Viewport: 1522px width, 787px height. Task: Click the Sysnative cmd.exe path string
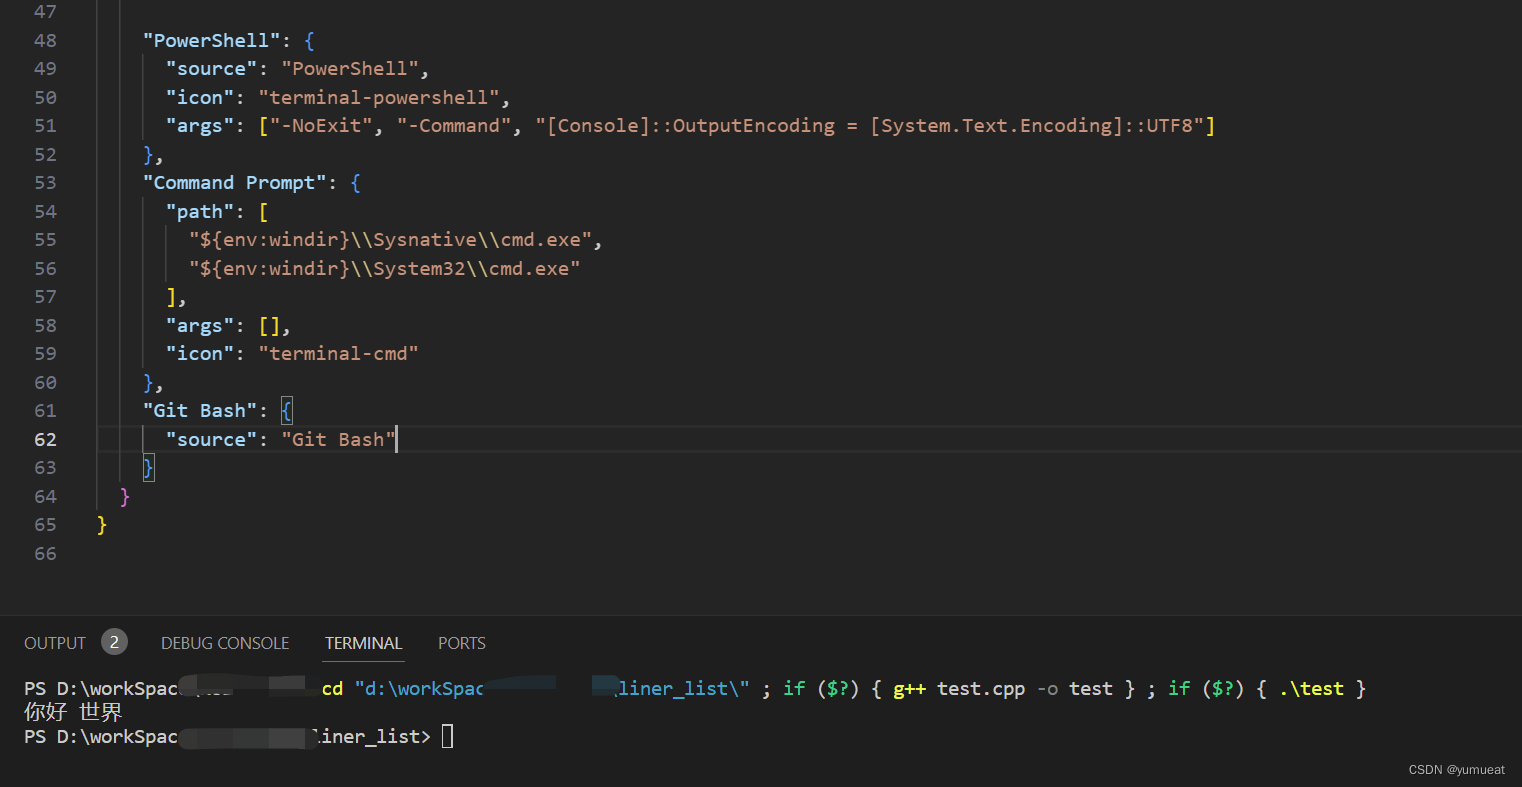click(x=390, y=240)
